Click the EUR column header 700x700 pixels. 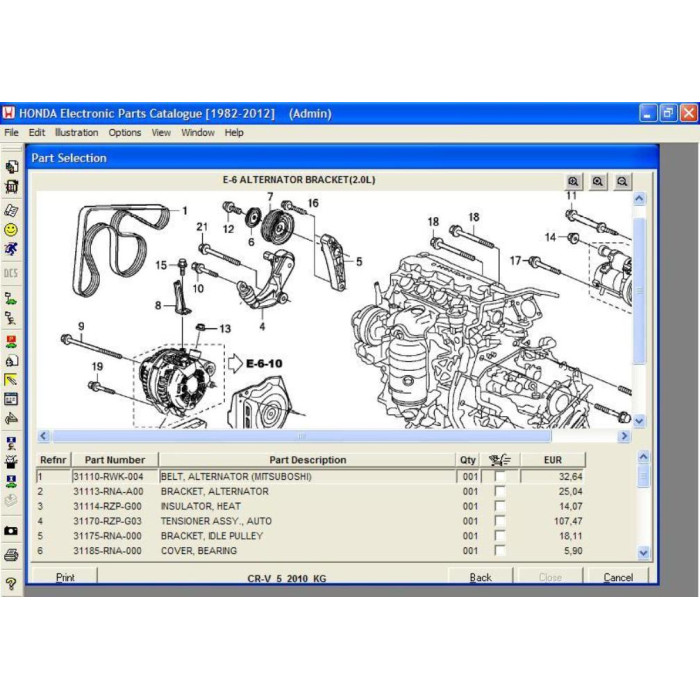tap(553, 460)
